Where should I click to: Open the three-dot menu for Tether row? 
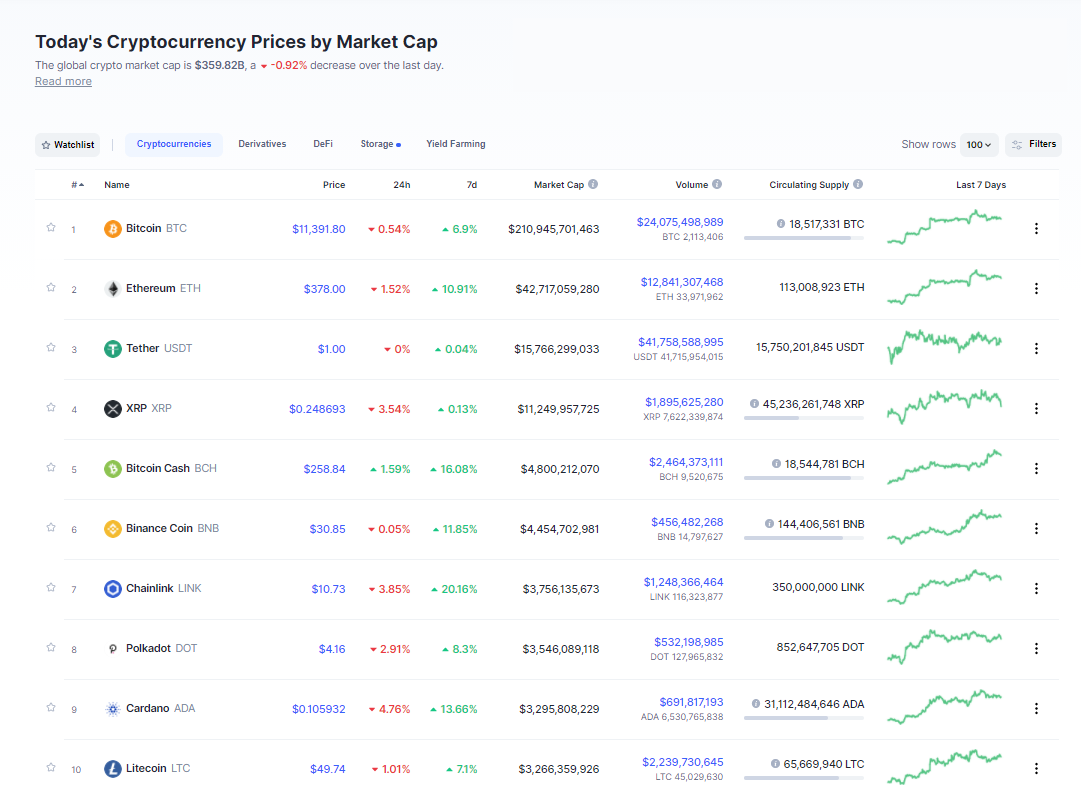[1036, 348]
